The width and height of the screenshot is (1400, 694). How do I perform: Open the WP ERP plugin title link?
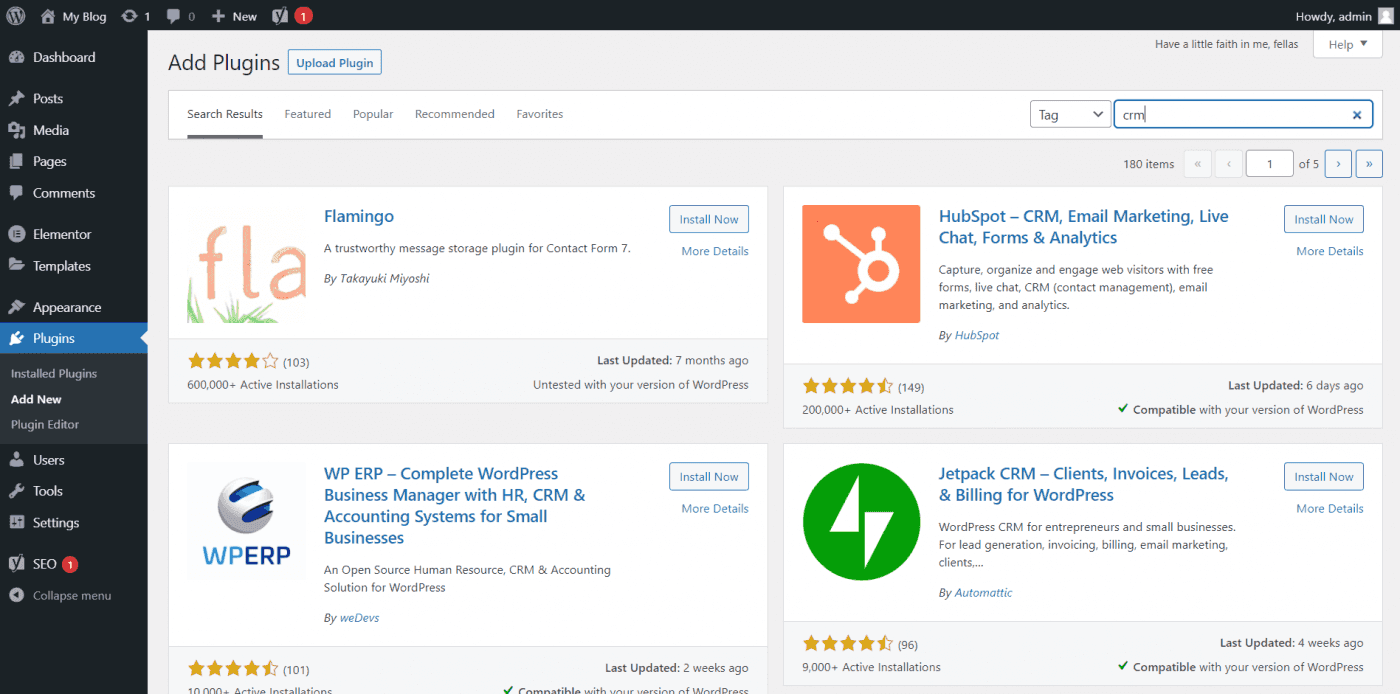[455, 506]
